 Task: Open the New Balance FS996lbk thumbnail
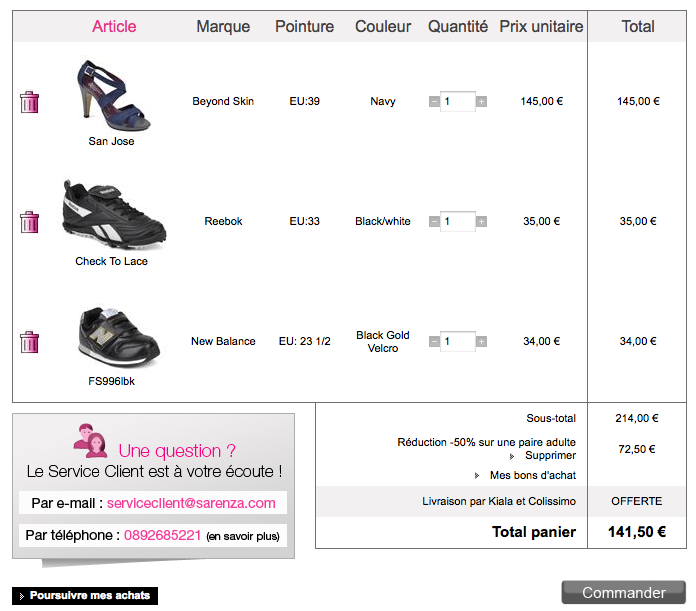(119, 337)
